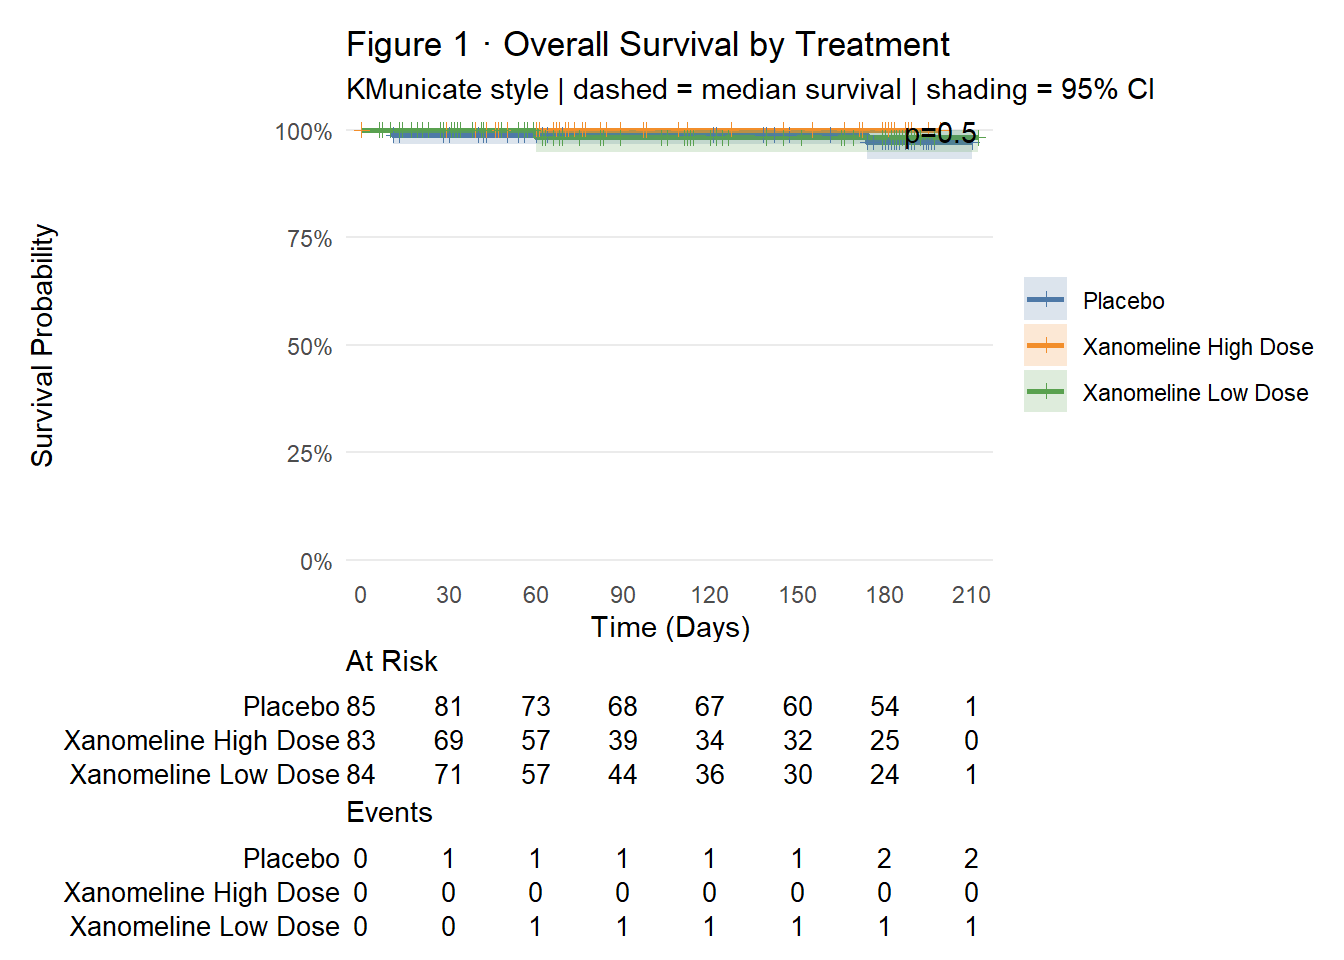Click the 'Xanomeline Low Dose' legend text label

point(1195,393)
